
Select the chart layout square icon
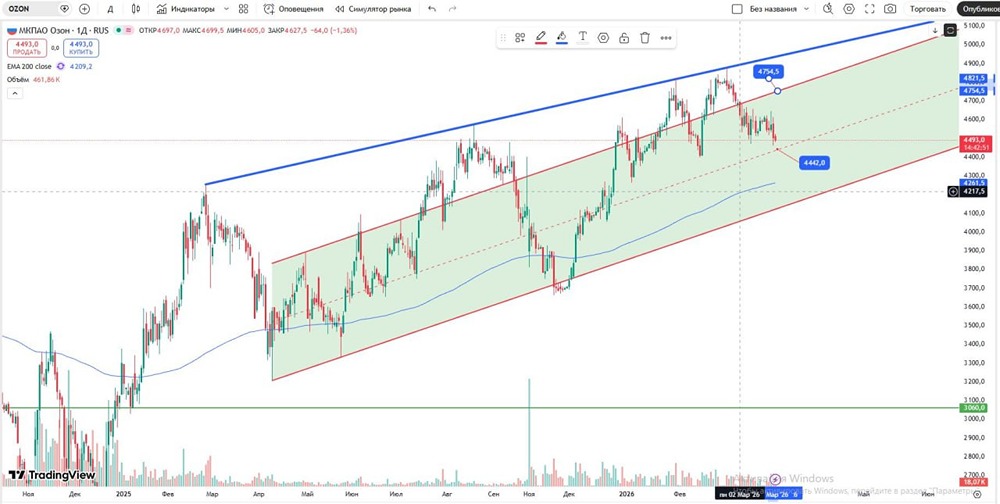[737, 9]
